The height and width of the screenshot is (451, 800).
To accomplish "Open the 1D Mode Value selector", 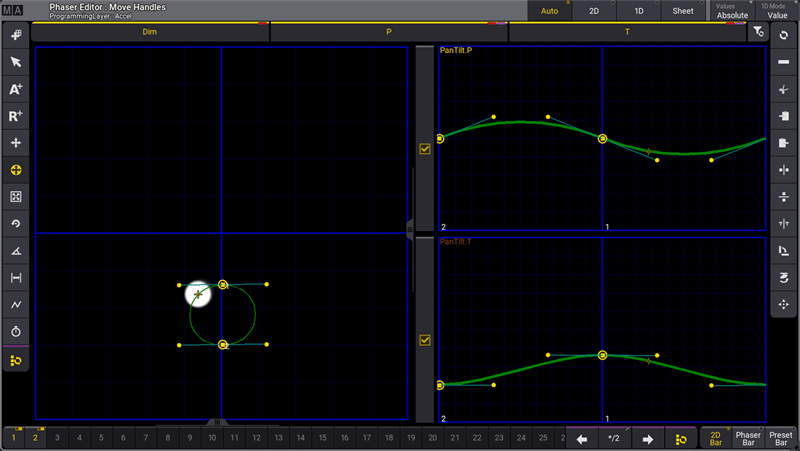I will click(x=777, y=11).
